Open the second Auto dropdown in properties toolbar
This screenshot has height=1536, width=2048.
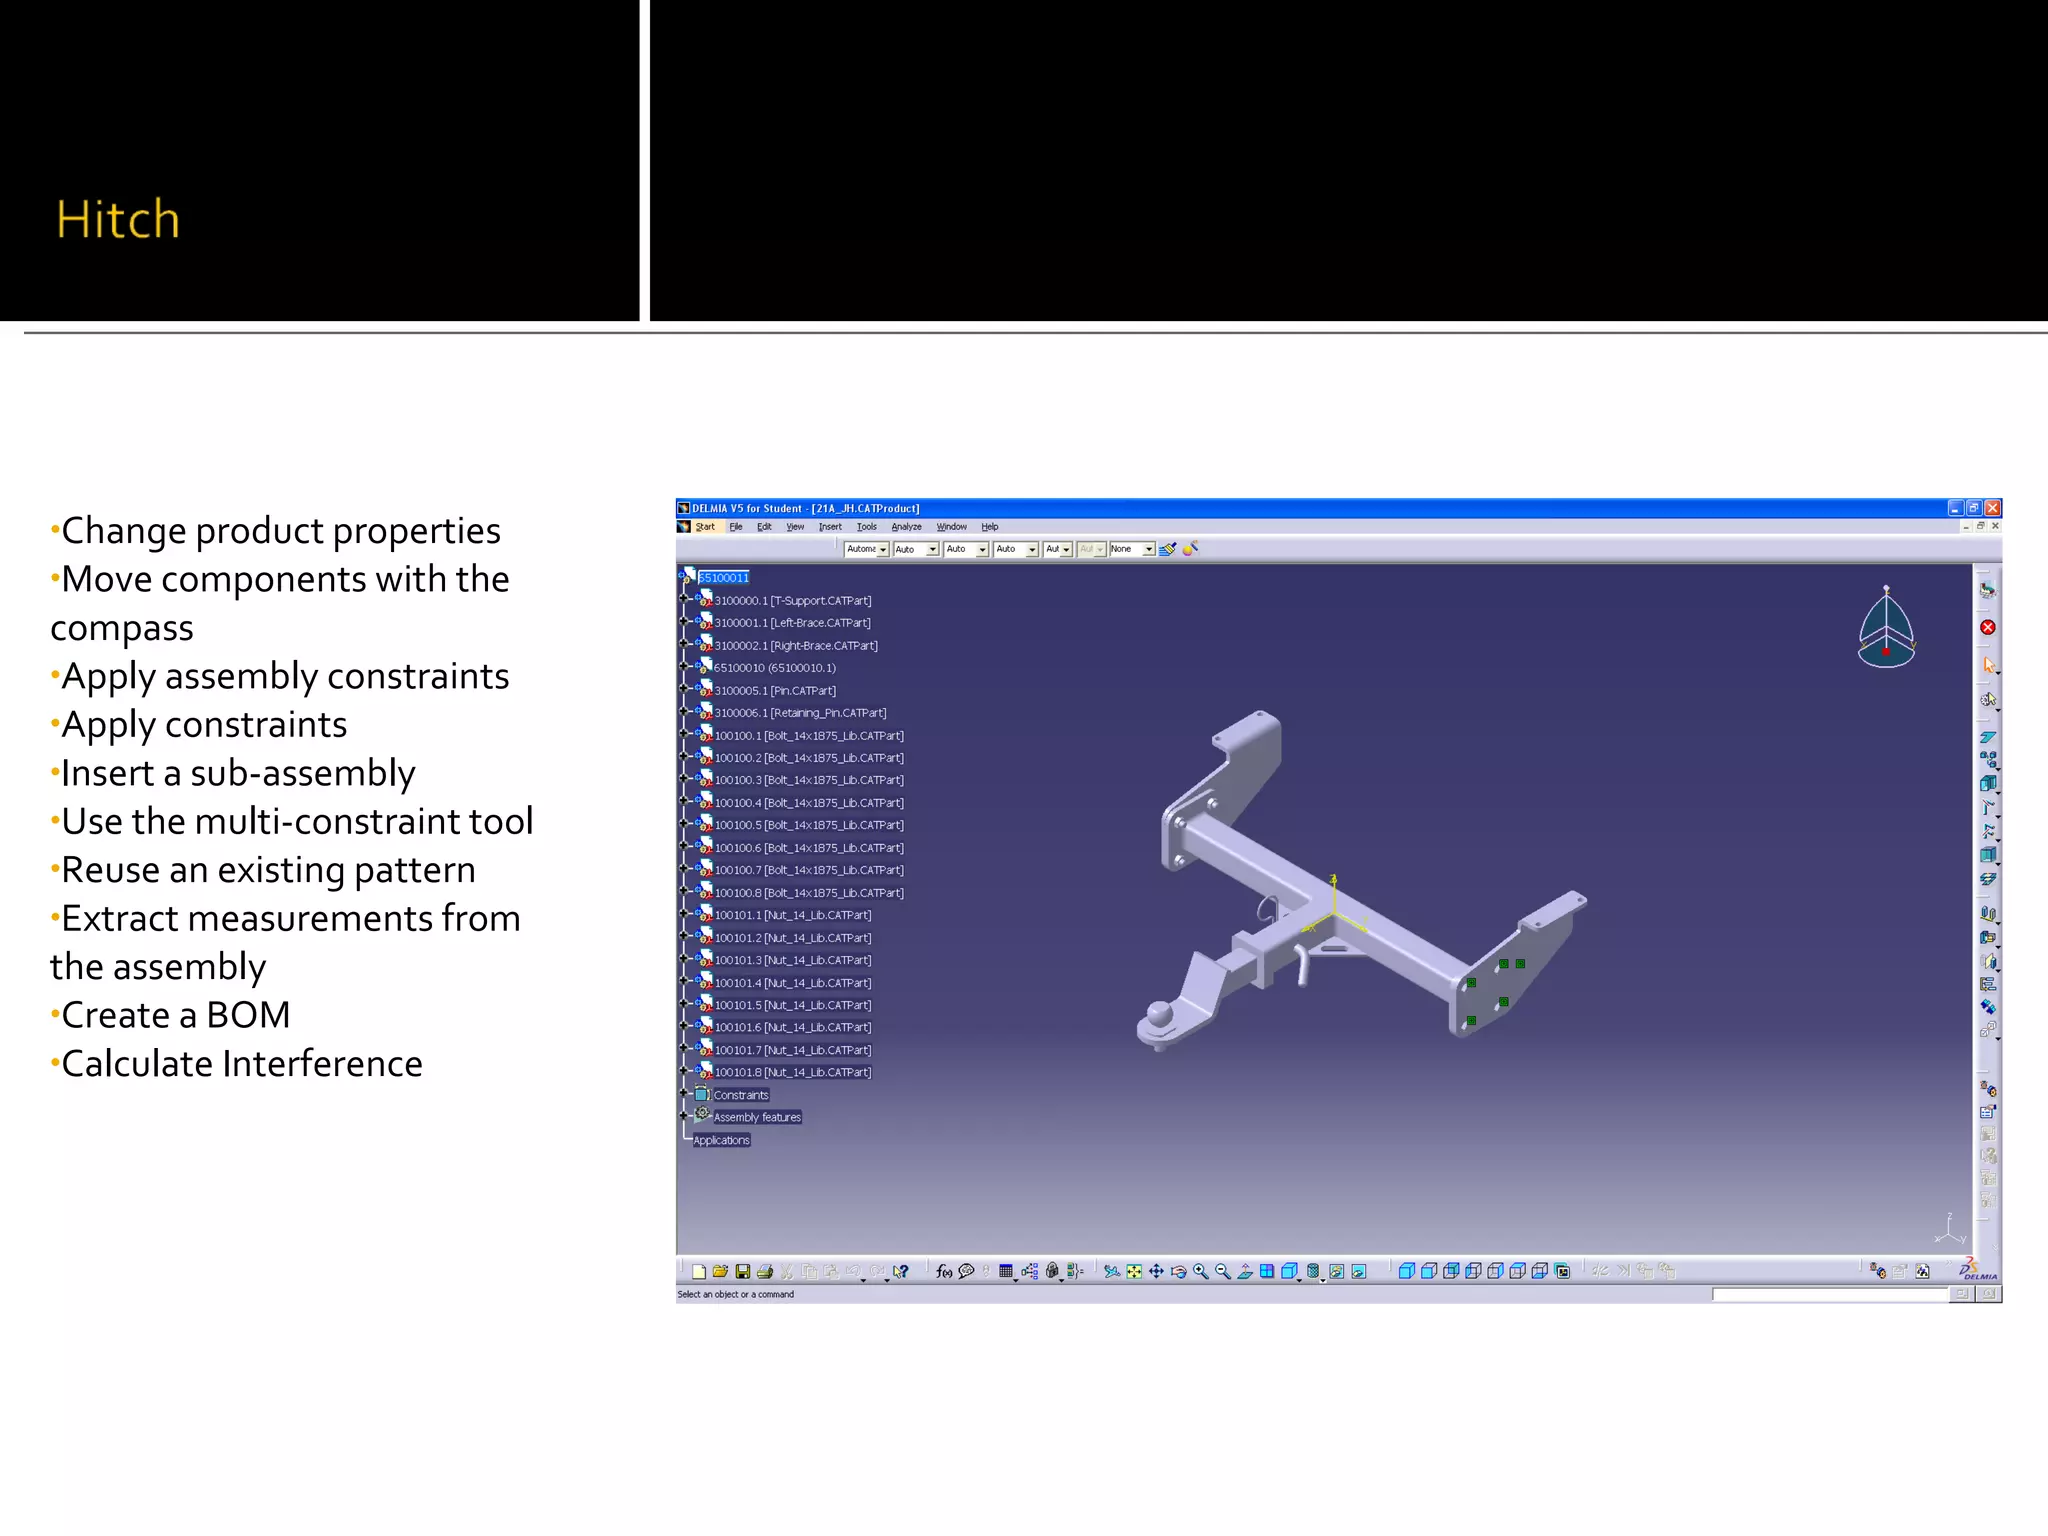point(916,549)
